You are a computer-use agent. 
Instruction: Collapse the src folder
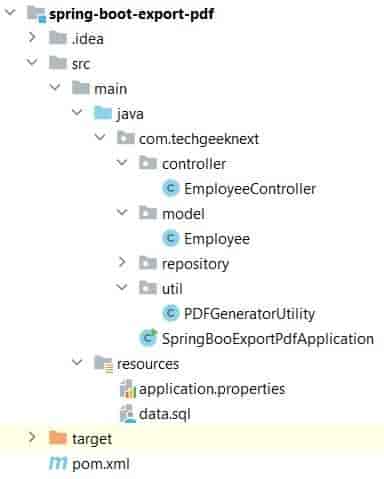tap(32, 62)
